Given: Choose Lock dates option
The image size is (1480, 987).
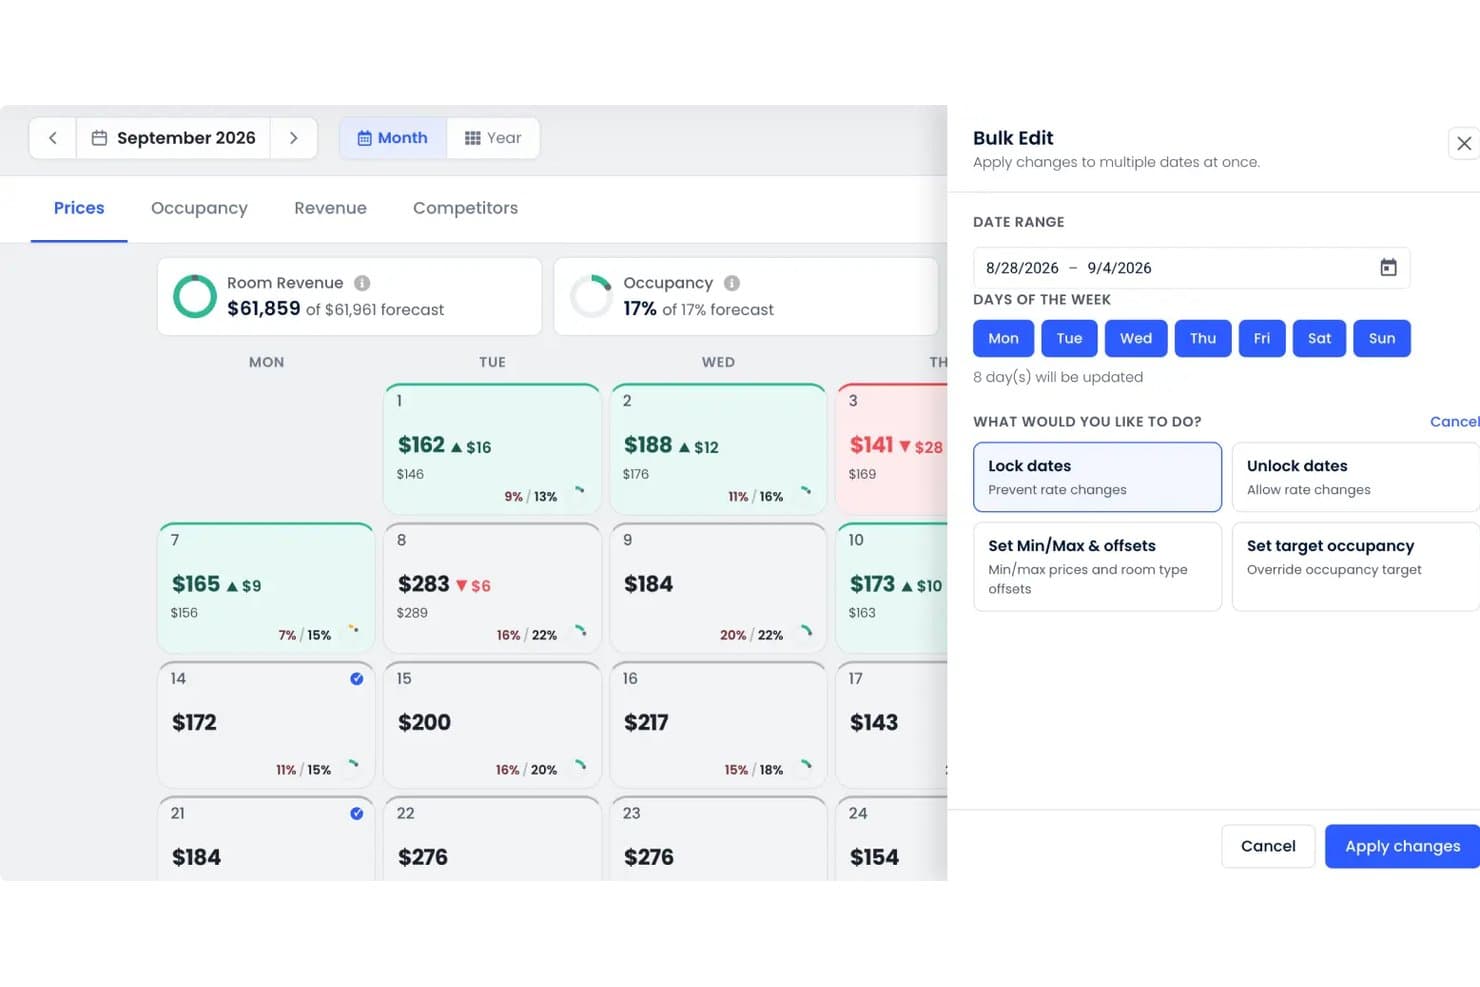Looking at the screenshot, I should (x=1097, y=477).
